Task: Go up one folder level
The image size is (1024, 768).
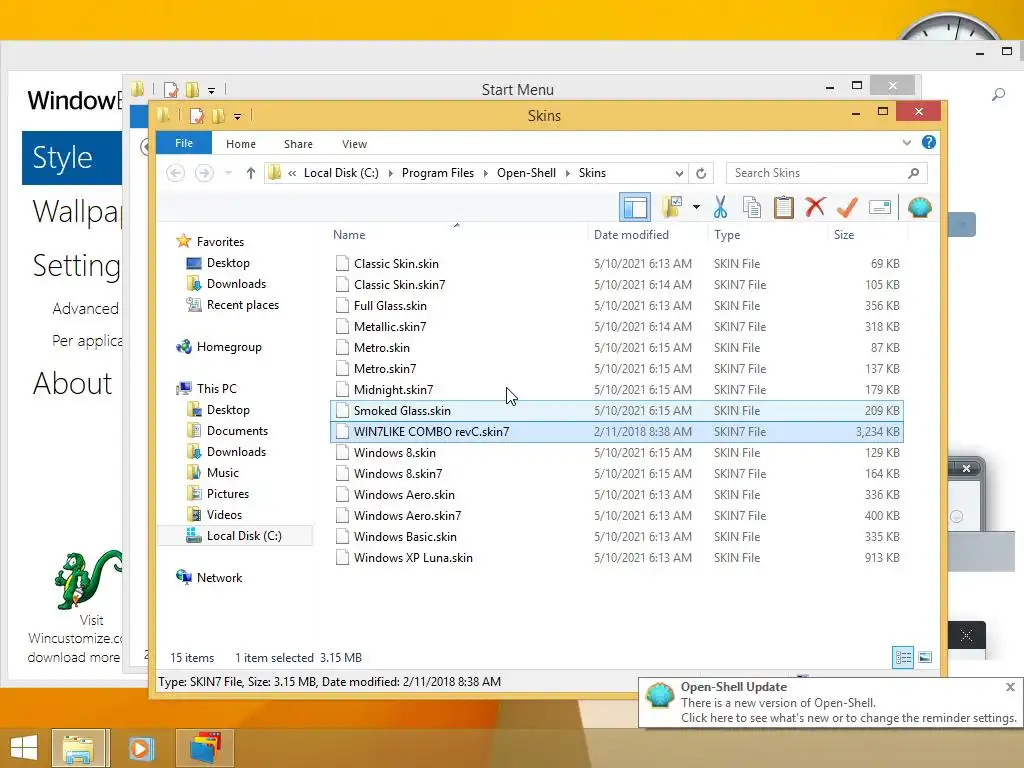Action: point(251,173)
